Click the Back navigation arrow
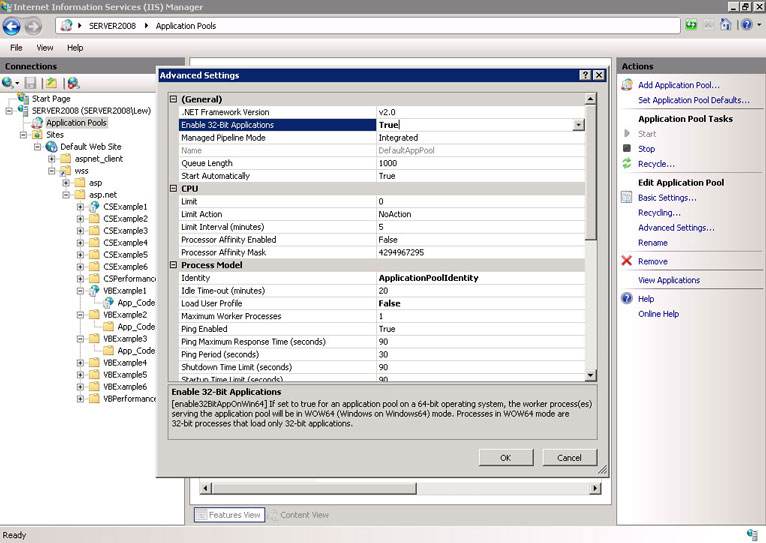This screenshot has height=543, width=766. 12,26
